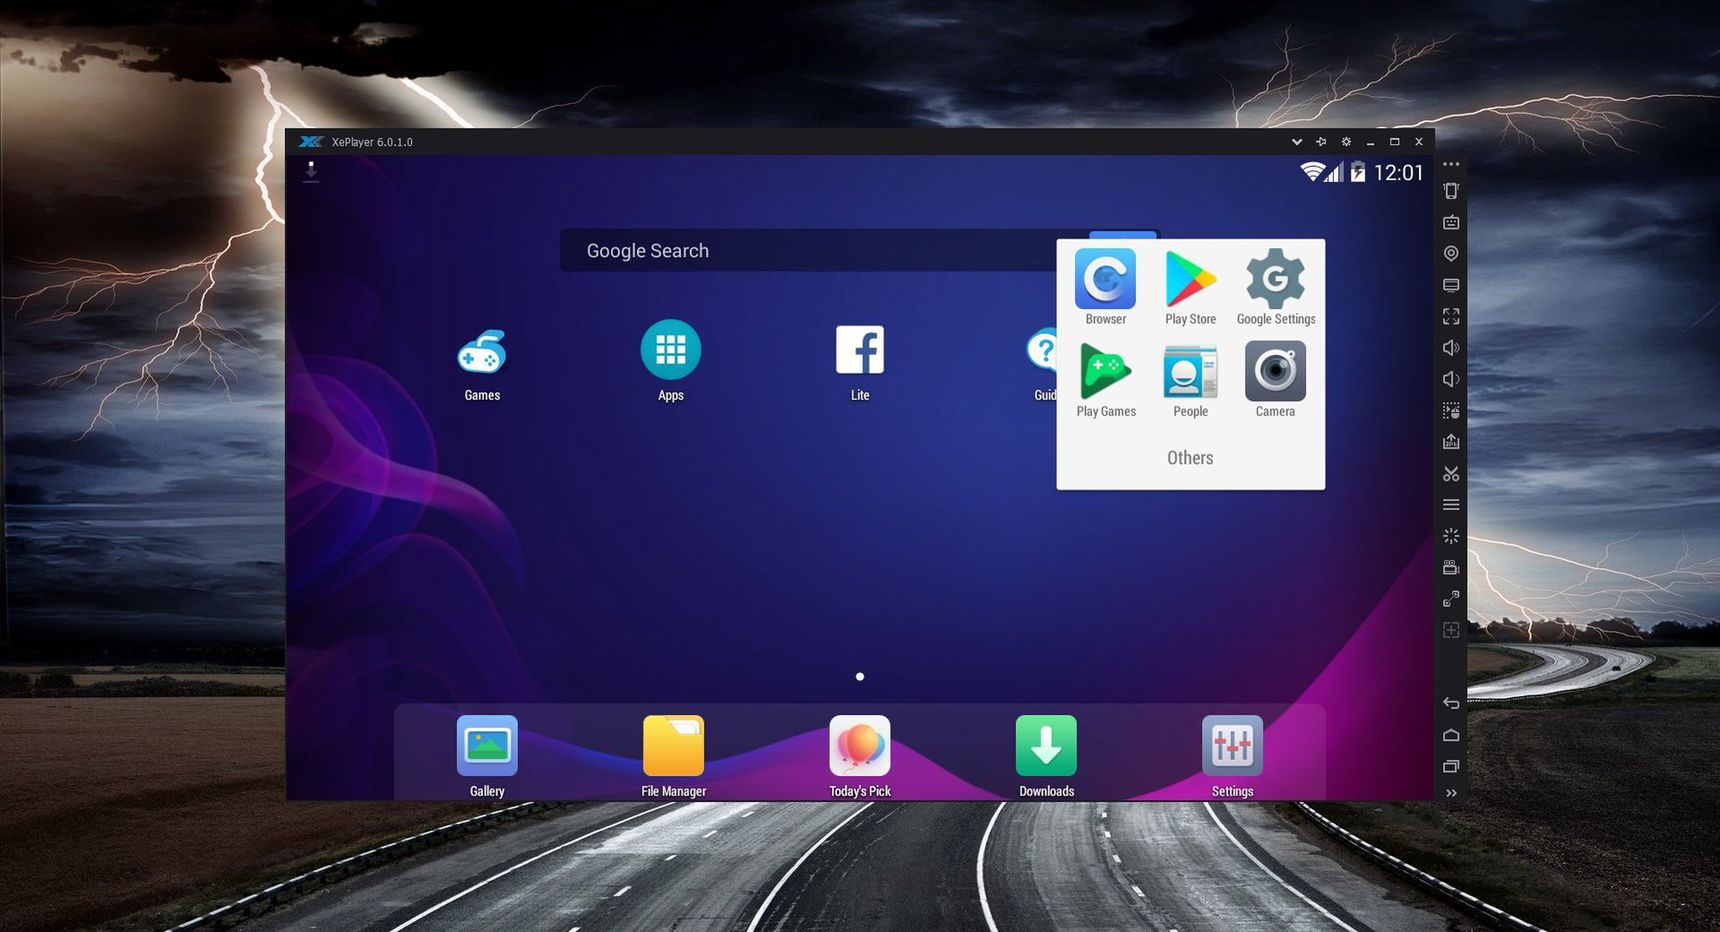Open File Manager from the dock
The height and width of the screenshot is (932, 1720).
pos(673,746)
